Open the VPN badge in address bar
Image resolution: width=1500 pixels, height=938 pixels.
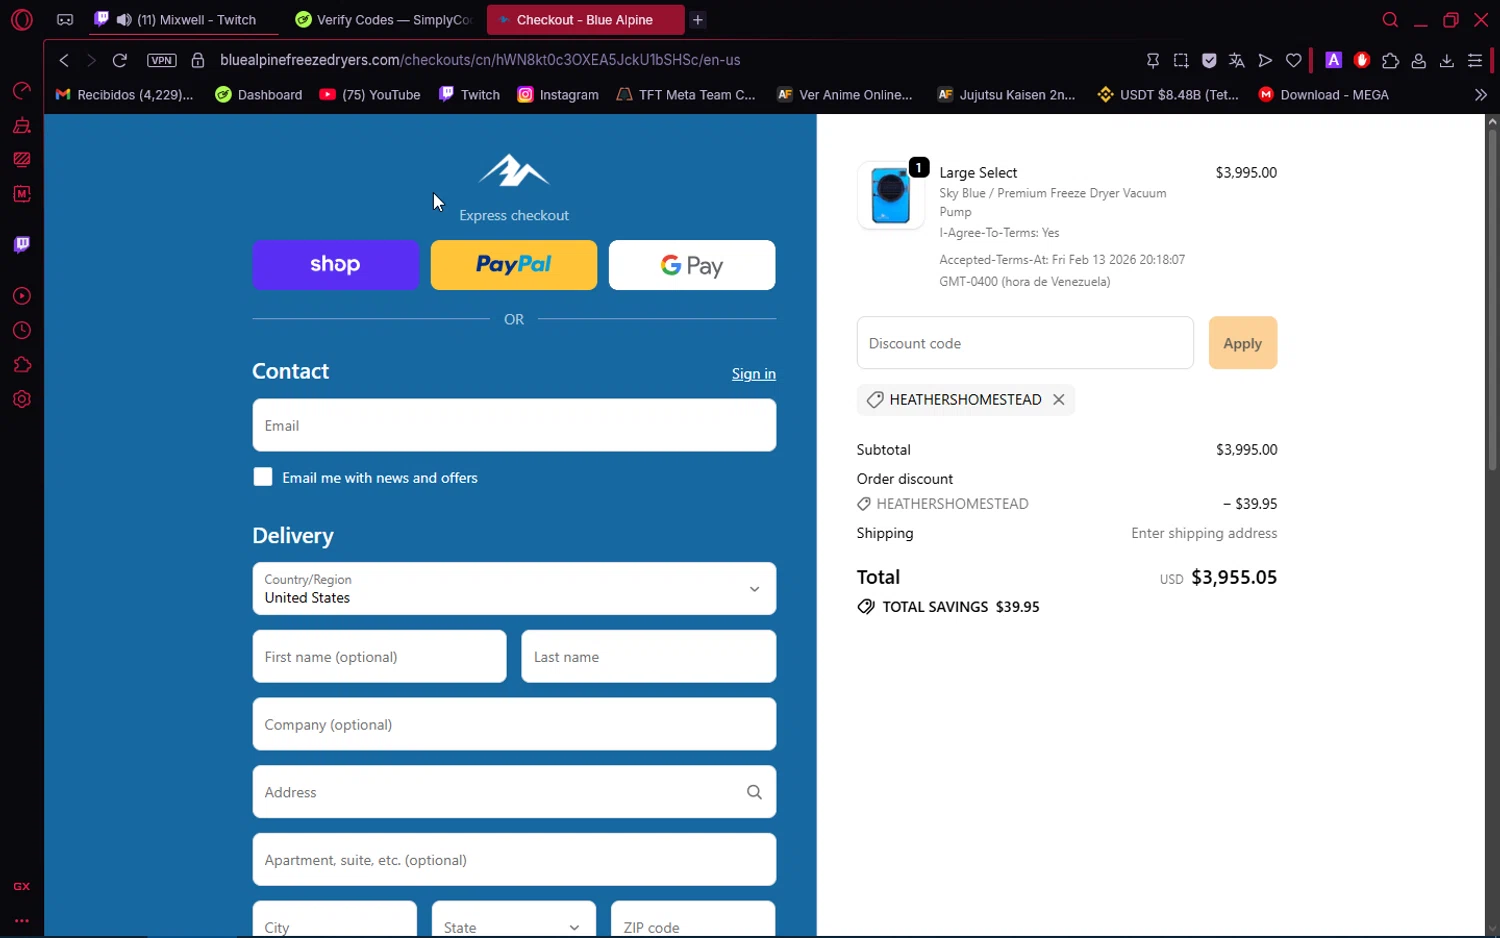coord(161,60)
